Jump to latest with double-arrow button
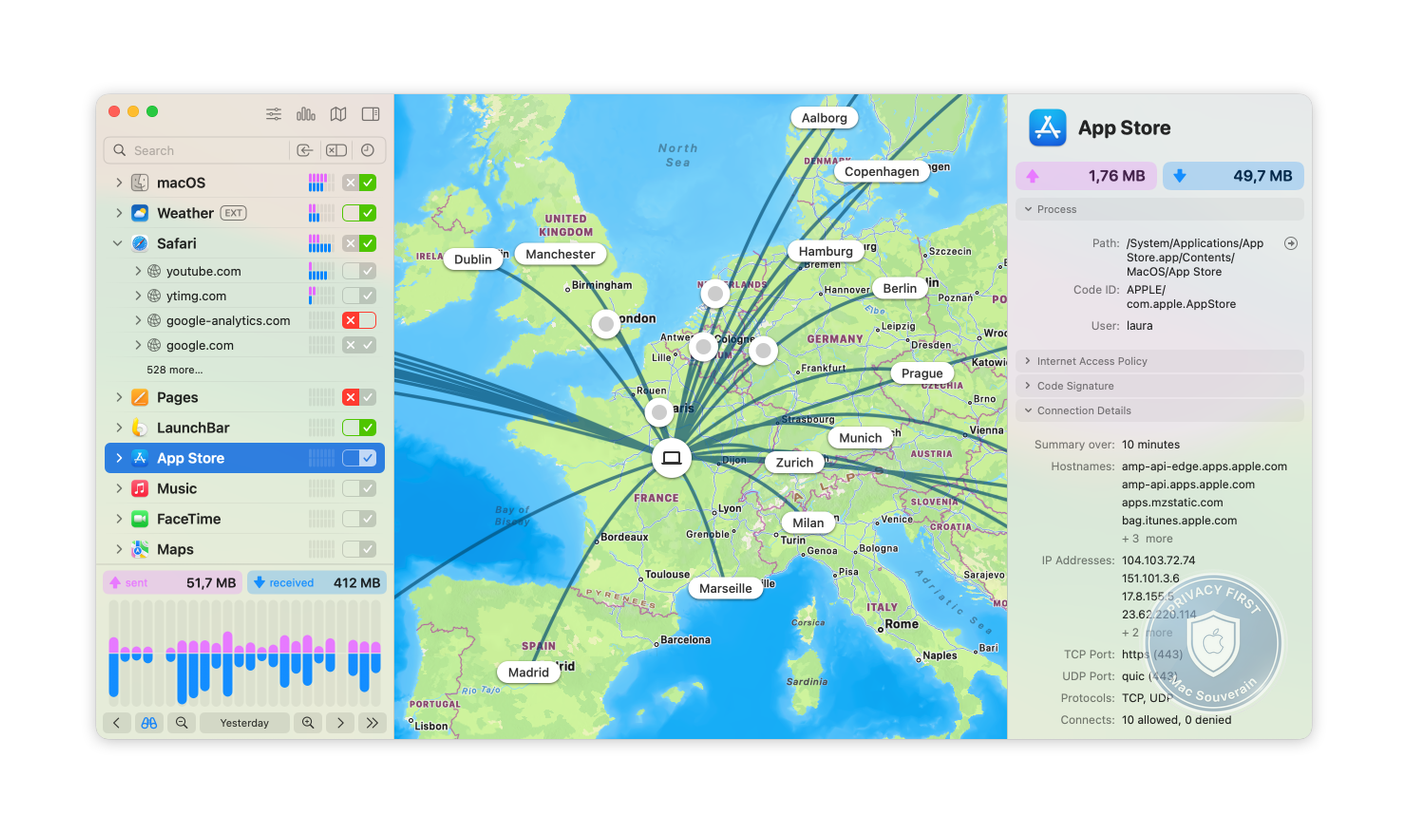The height and width of the screenshot is (838, 1408). click(372, 723)
